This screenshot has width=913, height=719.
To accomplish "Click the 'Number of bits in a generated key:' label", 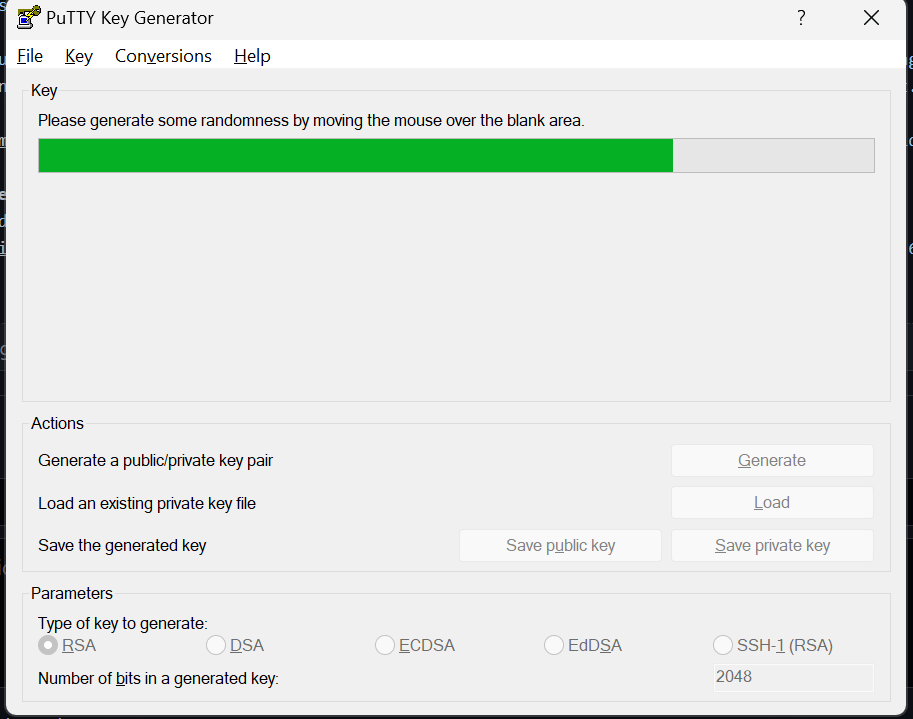I will tap(158, 678).
